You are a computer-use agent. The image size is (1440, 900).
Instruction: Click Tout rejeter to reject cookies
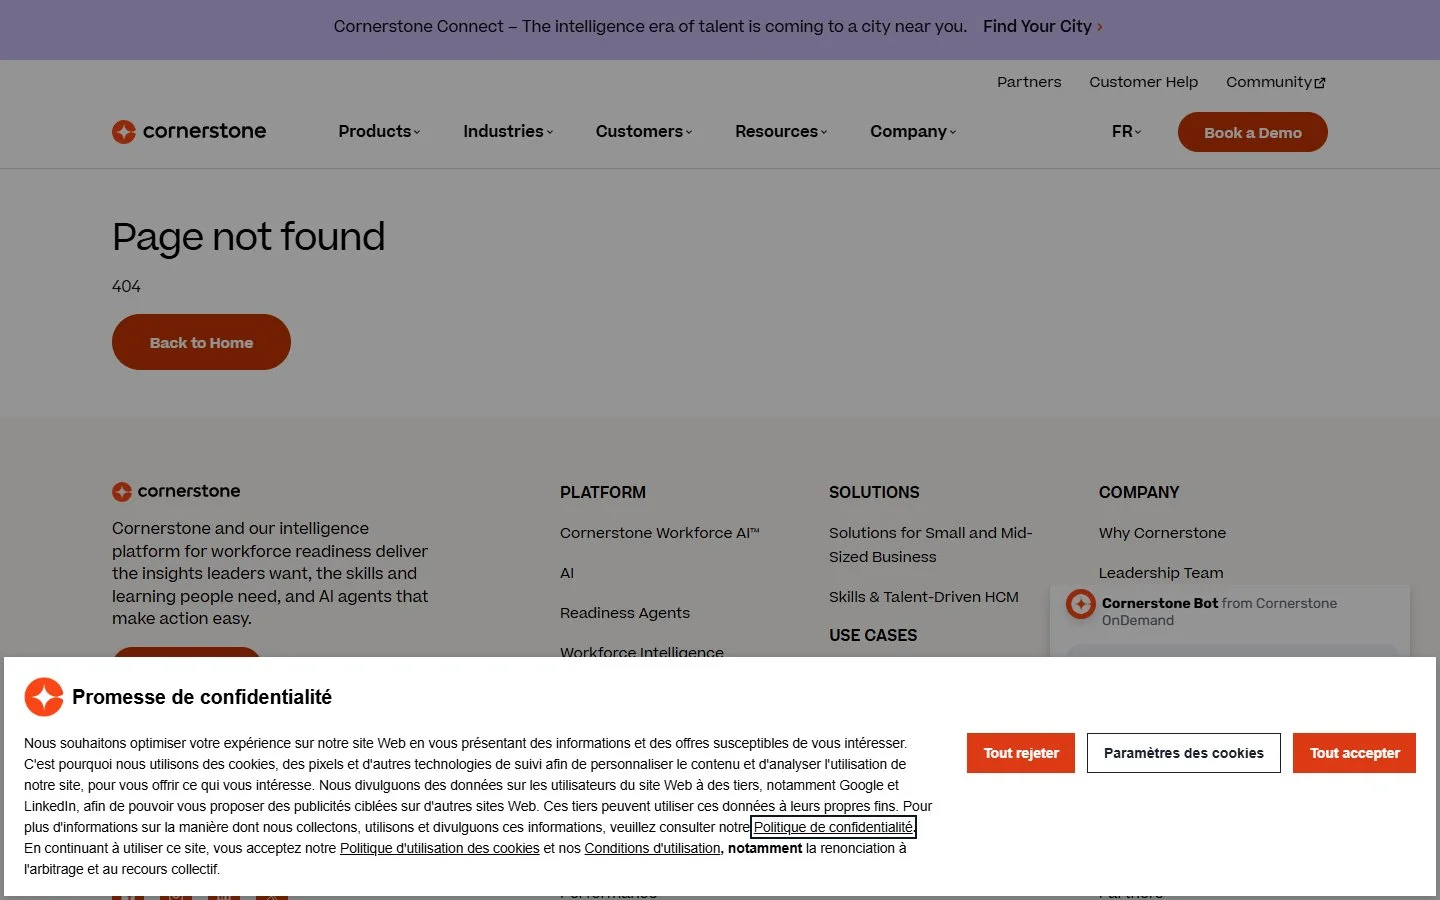(x=1021, y=753)
